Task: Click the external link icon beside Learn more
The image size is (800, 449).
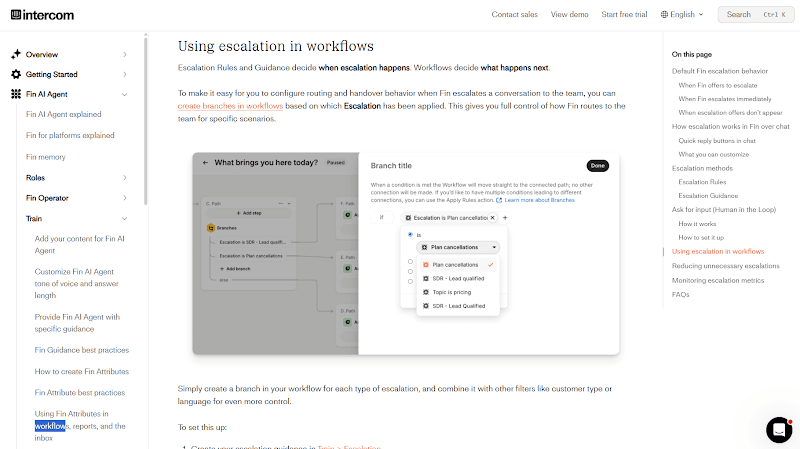Action: coord(499,200)
